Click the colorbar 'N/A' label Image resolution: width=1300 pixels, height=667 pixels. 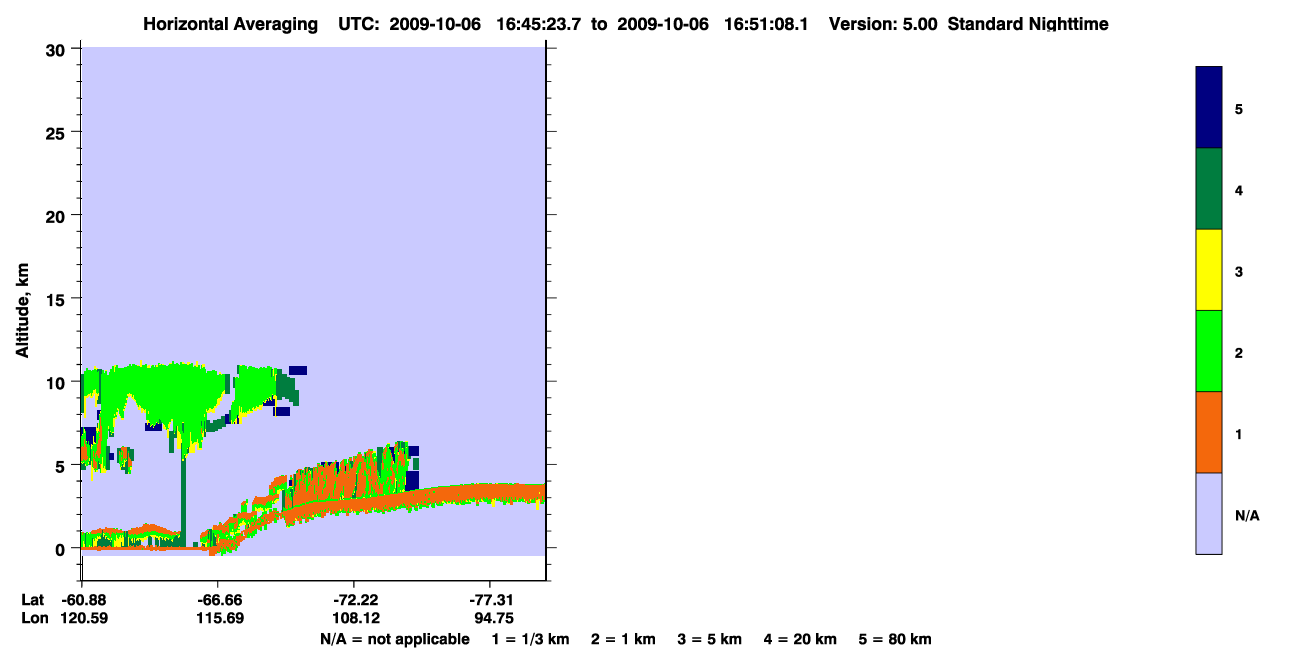tap(1246, 515)
